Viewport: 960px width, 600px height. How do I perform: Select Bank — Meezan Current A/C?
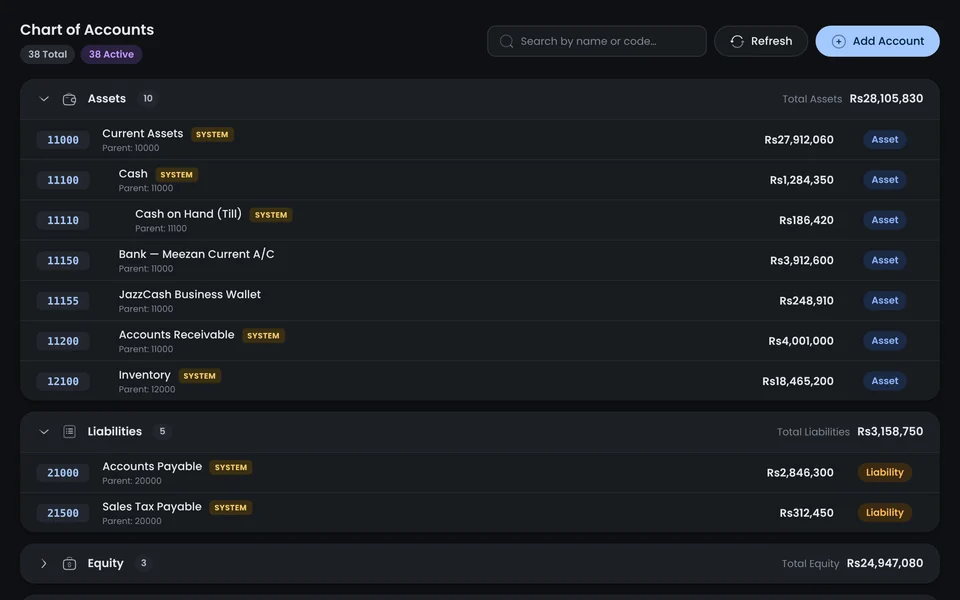coord(480,260)
